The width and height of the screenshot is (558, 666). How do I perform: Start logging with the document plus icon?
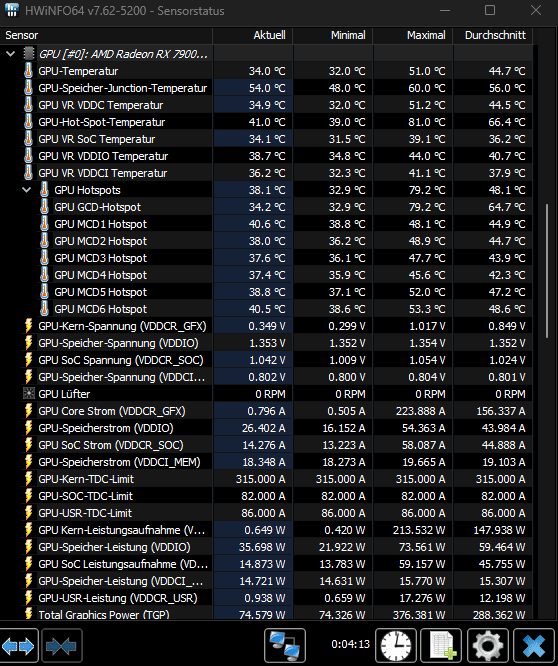(x=442, y=646)
